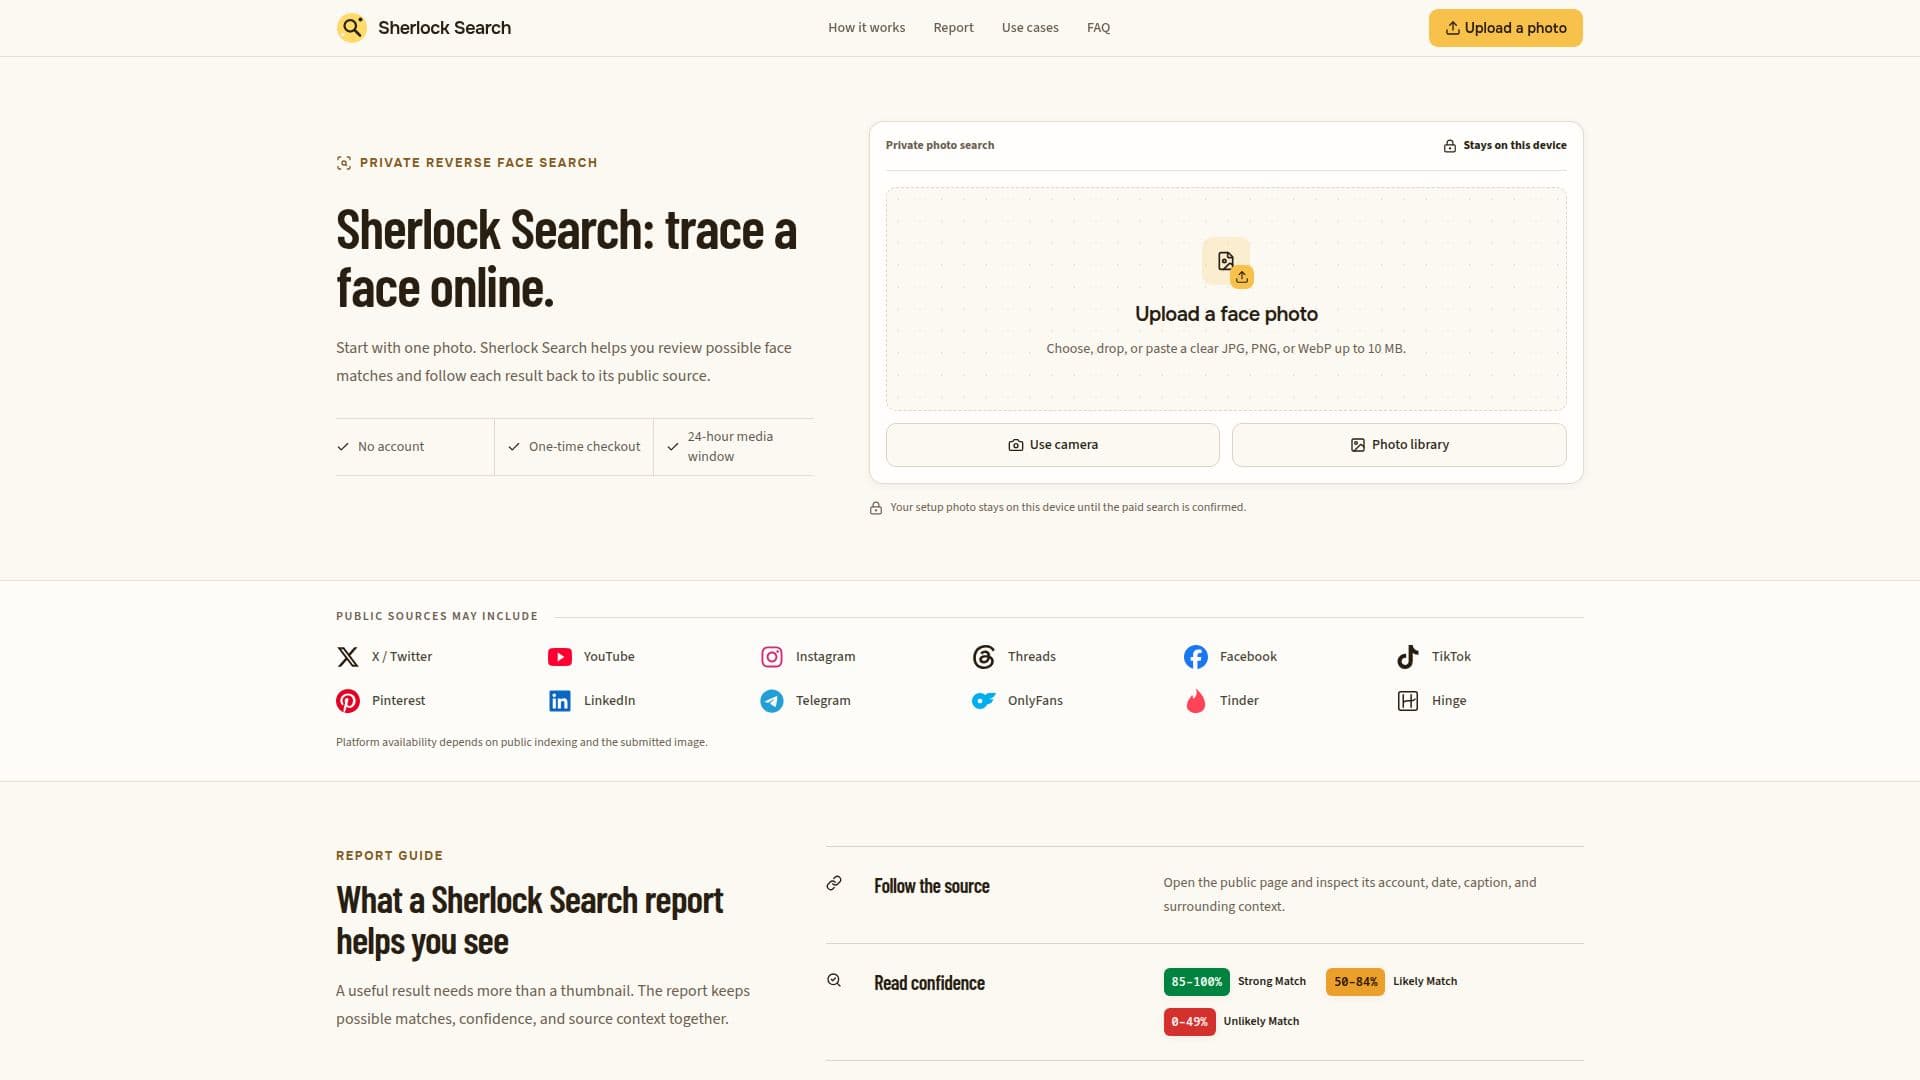Click the 0-49% red confidence badge
The image size is (1920, 1080).
[x=1189, y=1022]
